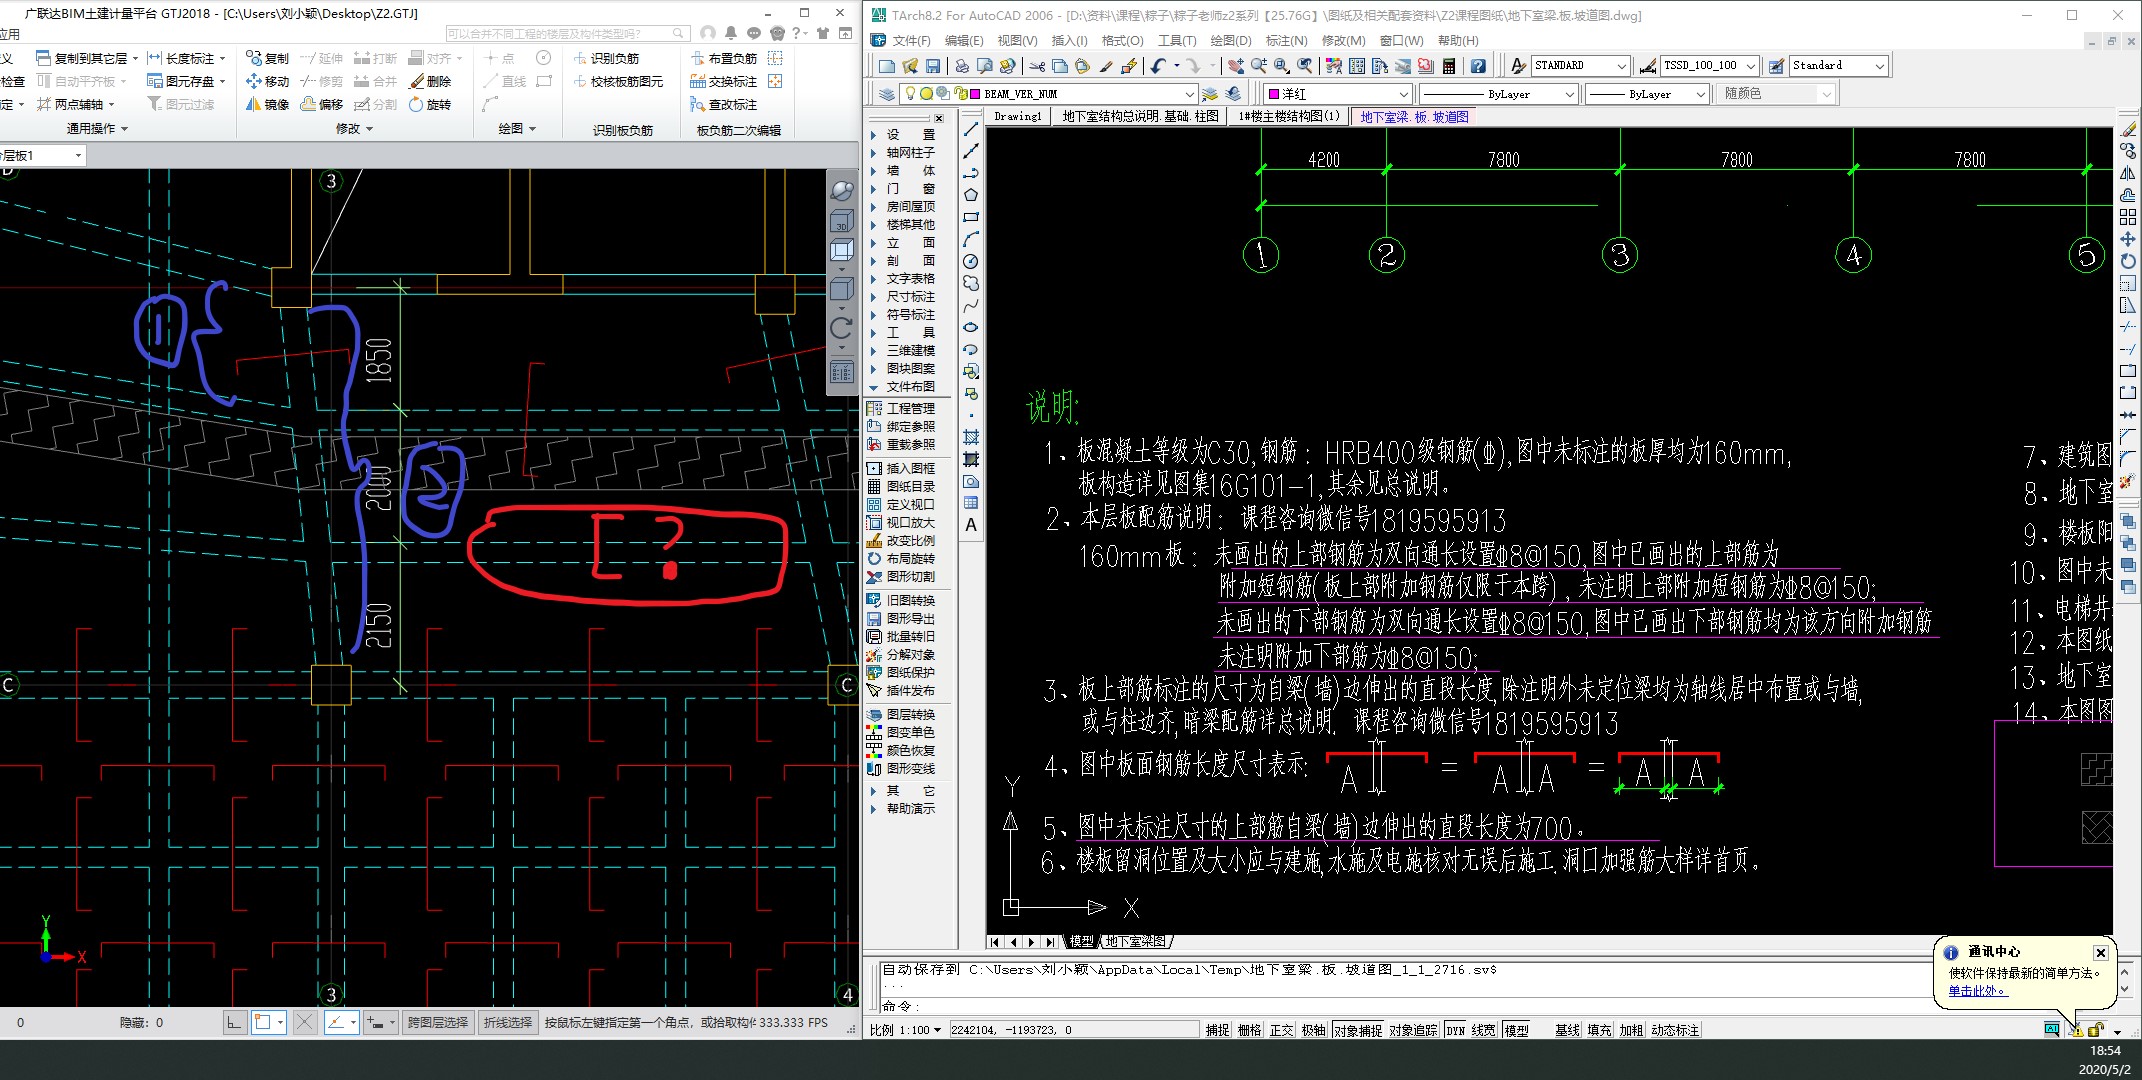The width and height of the screenshot is (2142, 1080).
Task: Open the STANDARD text style dropdown
Action: 1622,66
